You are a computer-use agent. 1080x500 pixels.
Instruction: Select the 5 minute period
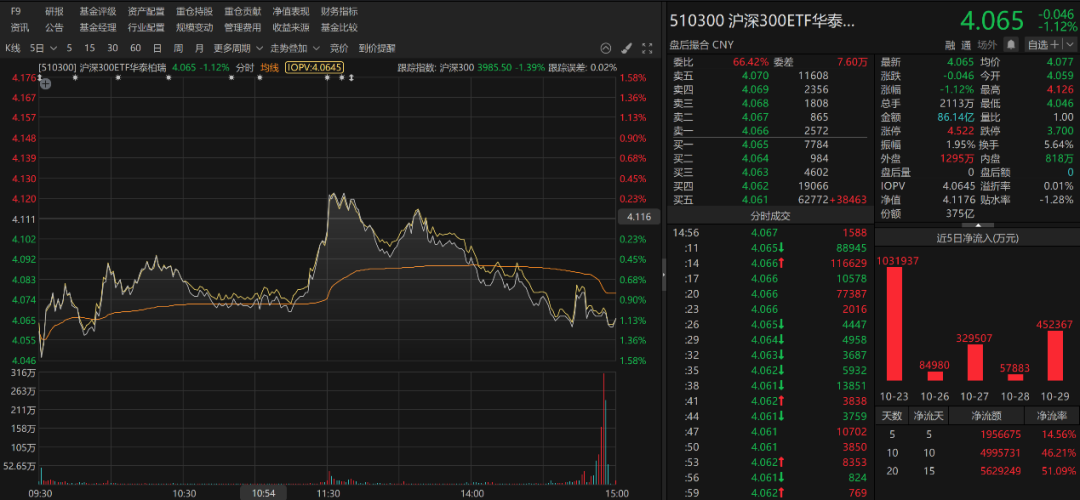(x=69, y=48)
